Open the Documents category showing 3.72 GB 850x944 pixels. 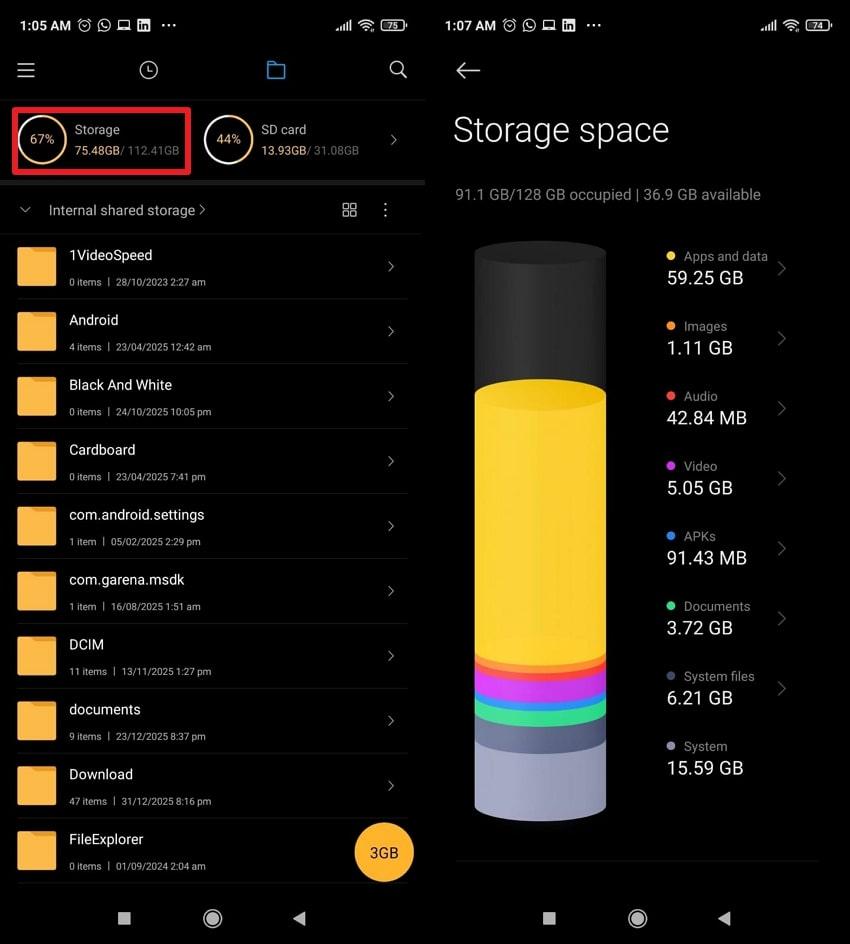coord(783,617)
